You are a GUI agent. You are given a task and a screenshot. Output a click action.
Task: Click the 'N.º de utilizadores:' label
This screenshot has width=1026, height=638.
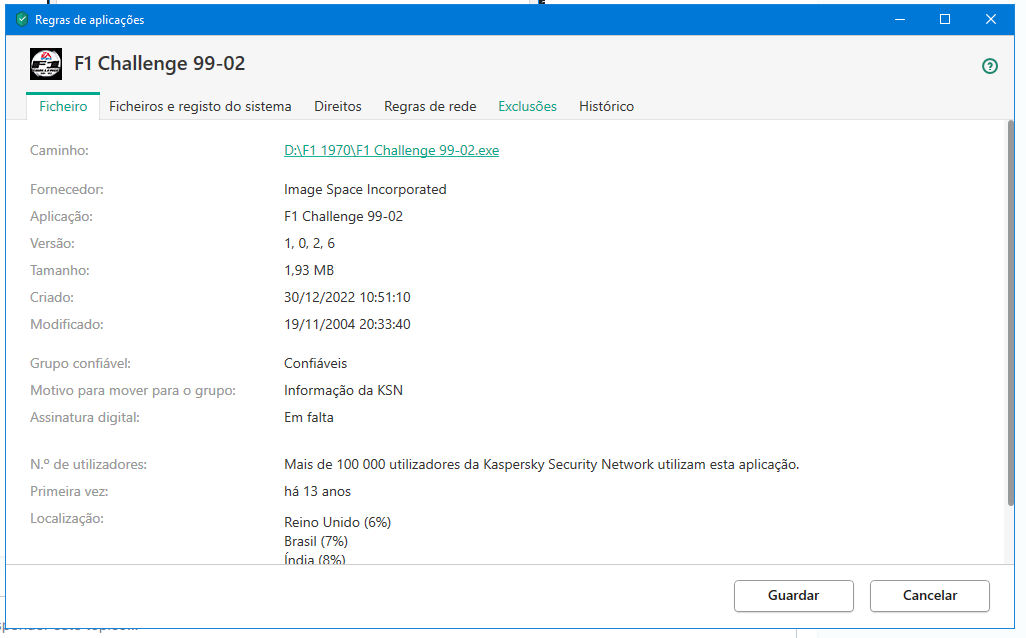pos(88,465)
